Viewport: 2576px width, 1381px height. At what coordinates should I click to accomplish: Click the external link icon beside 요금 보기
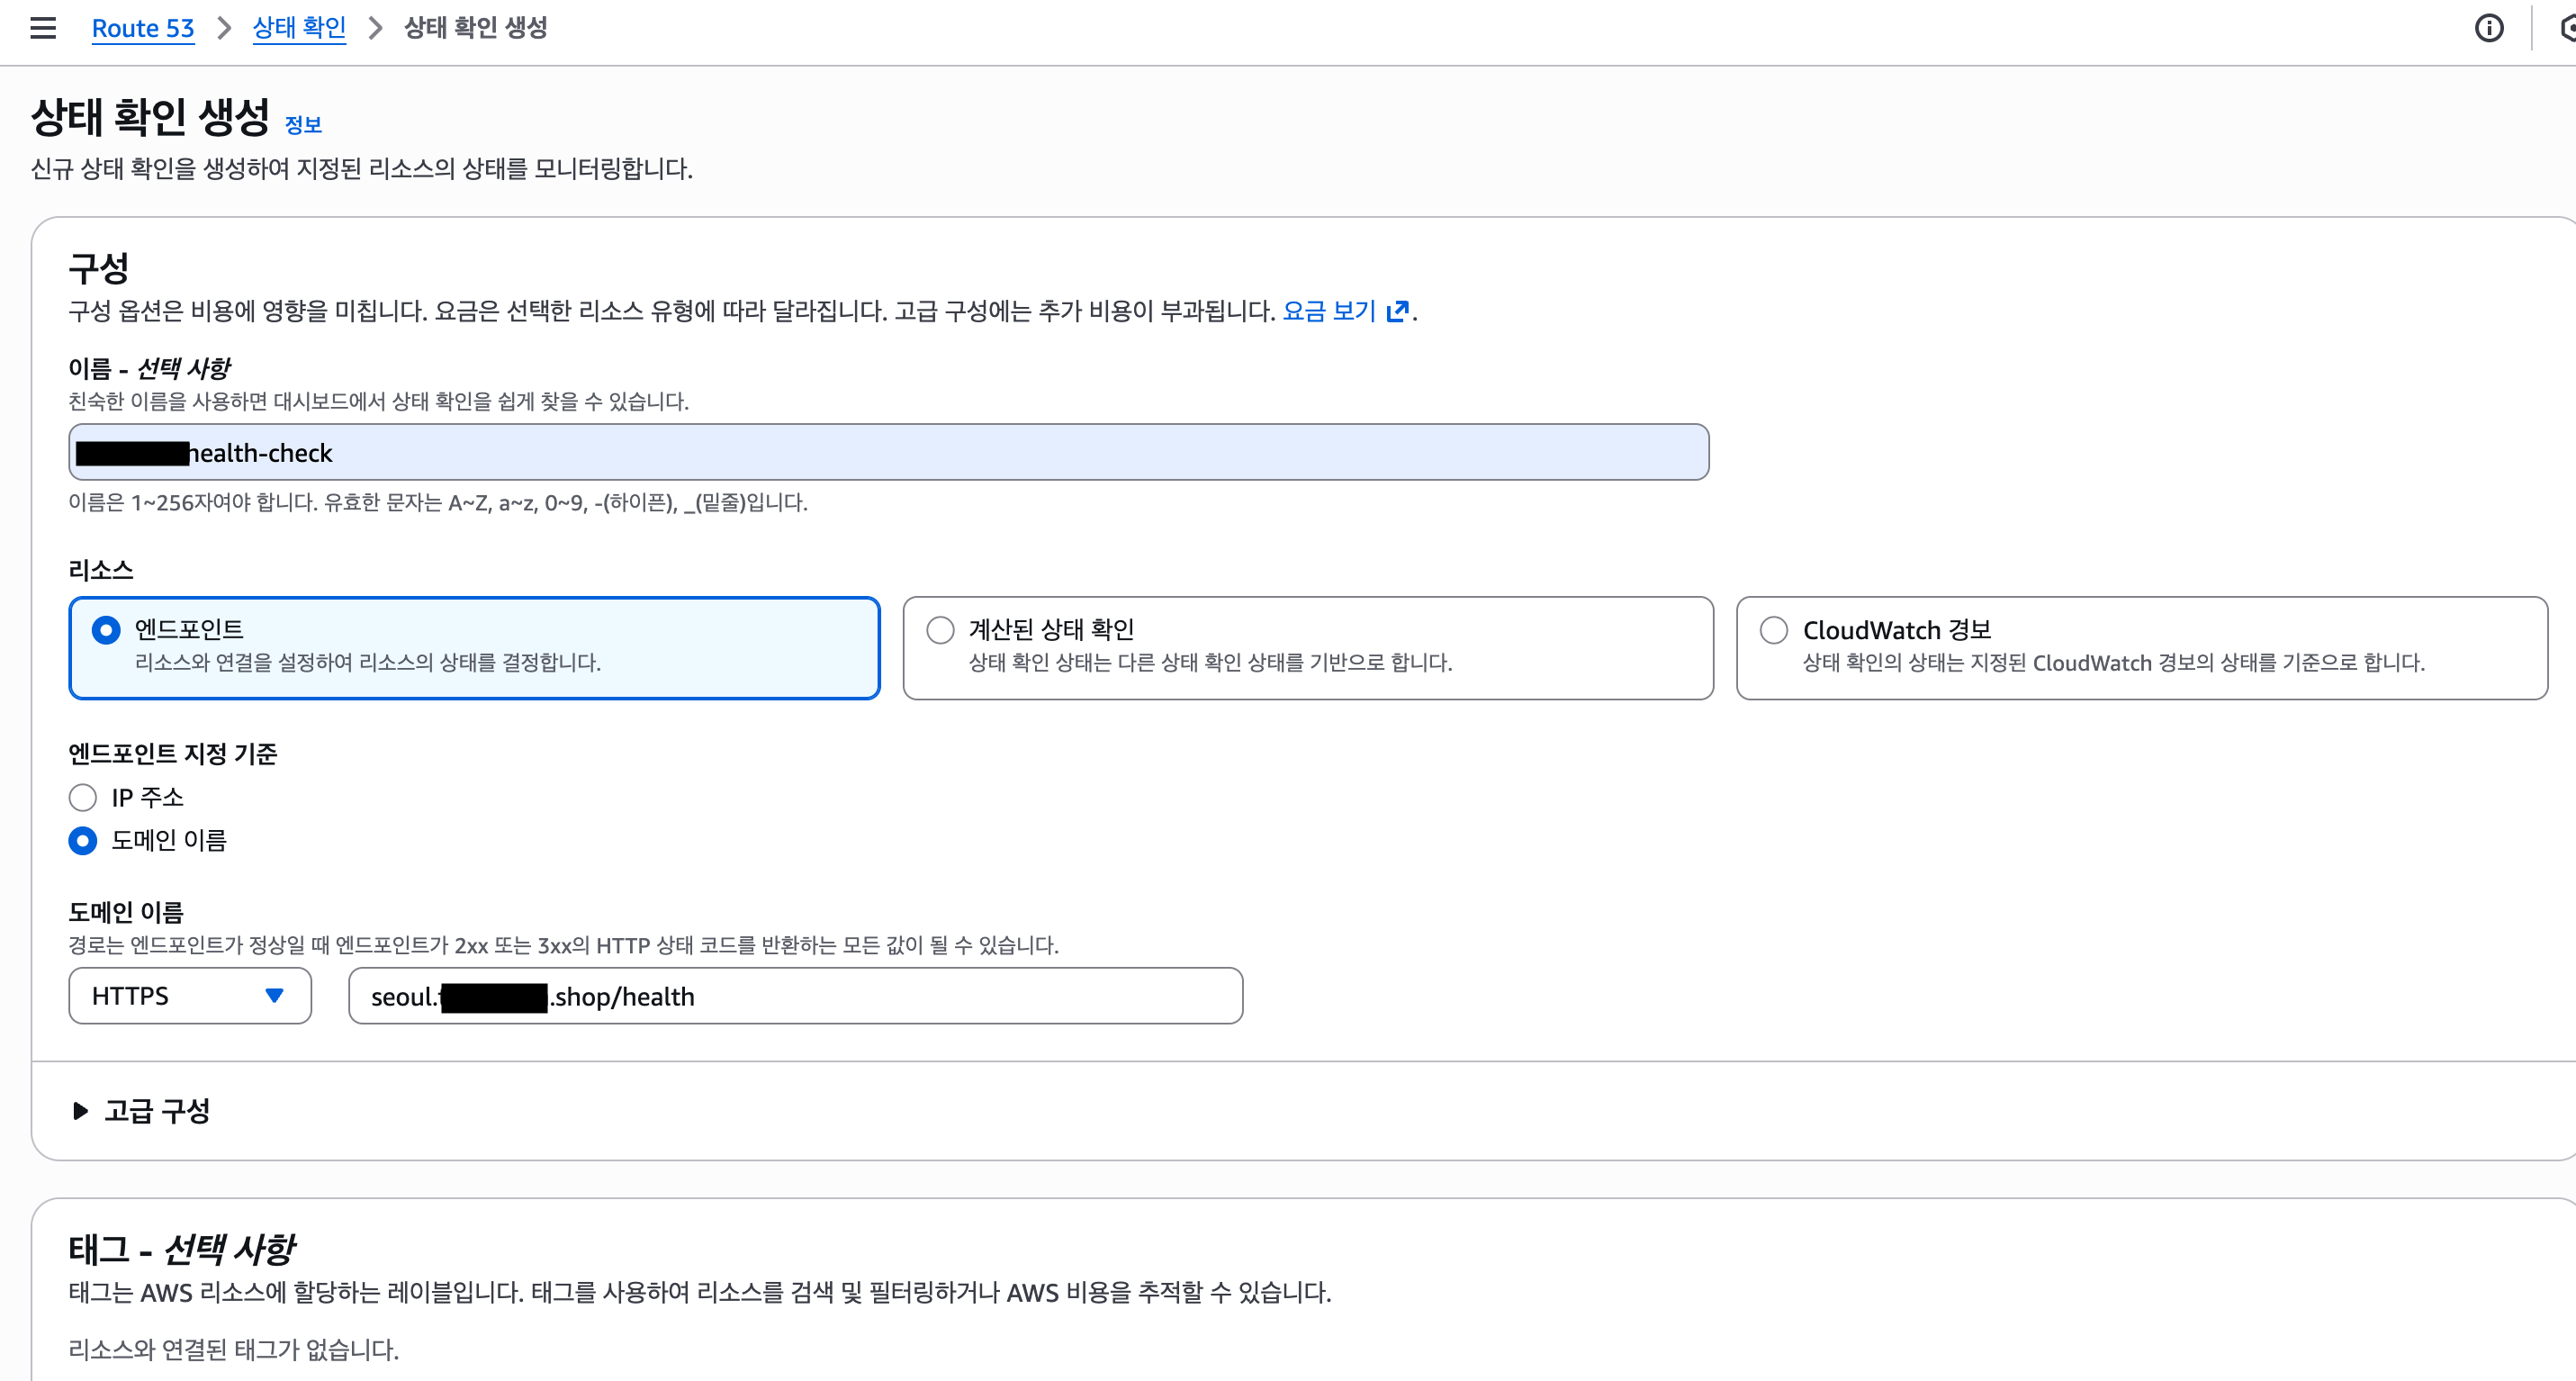click(1398, 311)
